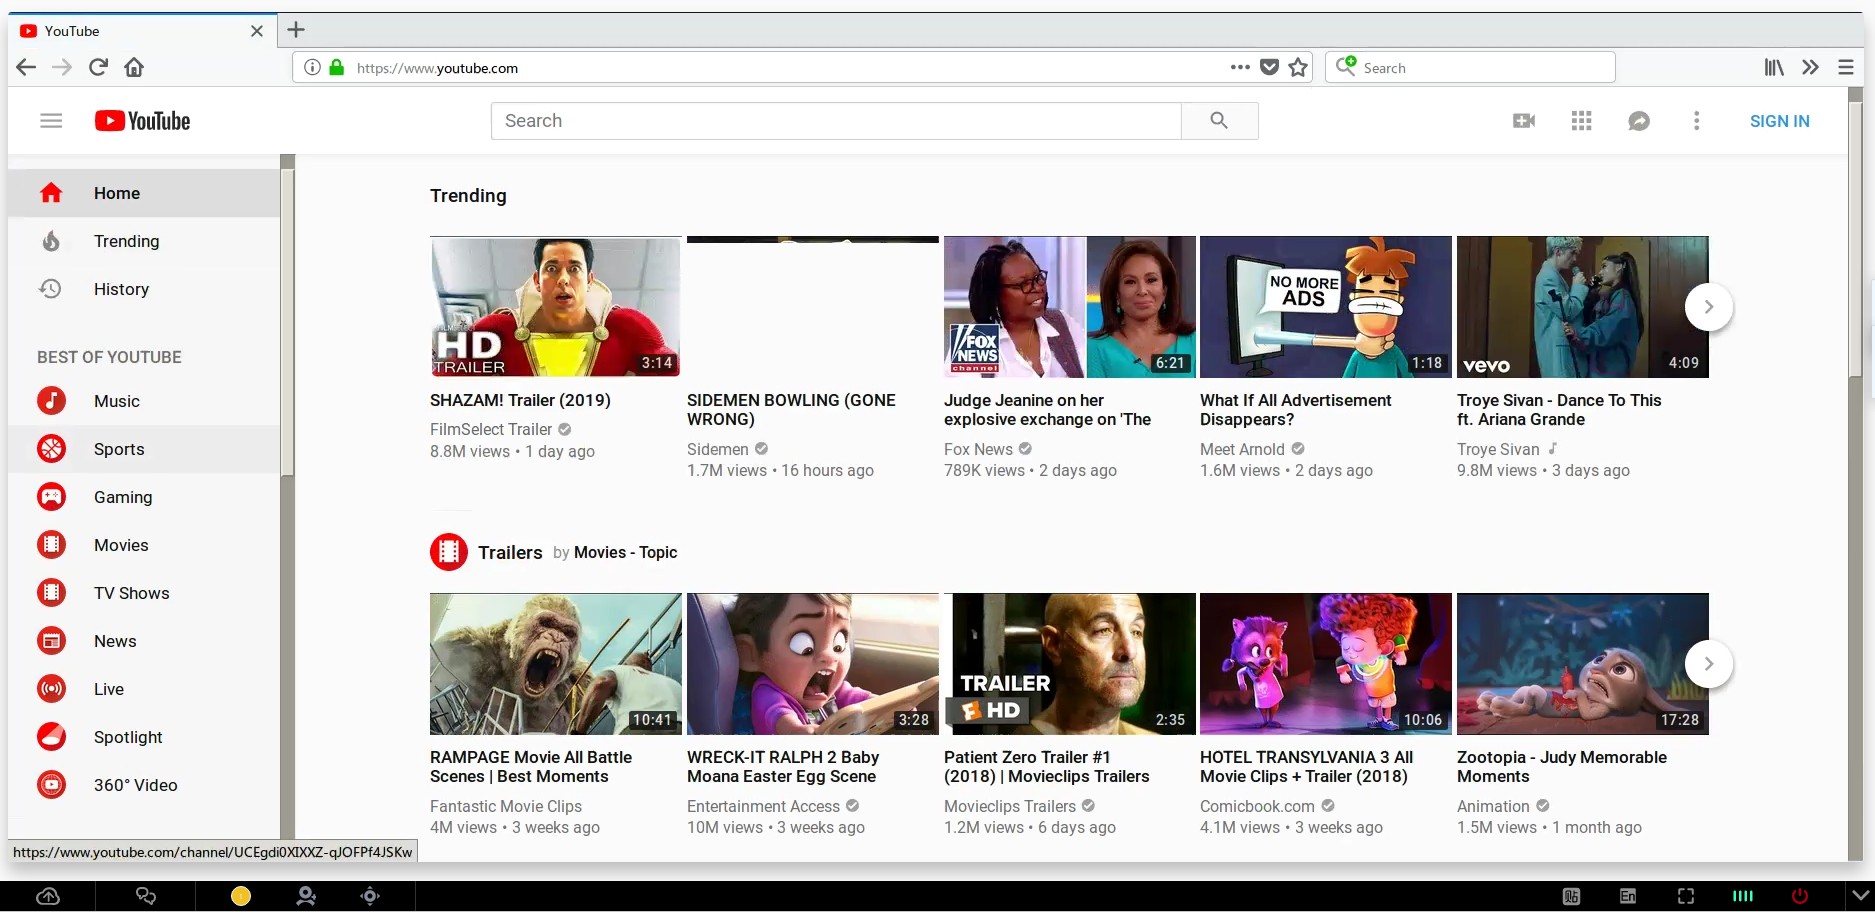Click the fullscreen icon in bottom bar

[x=1686, y=896]
